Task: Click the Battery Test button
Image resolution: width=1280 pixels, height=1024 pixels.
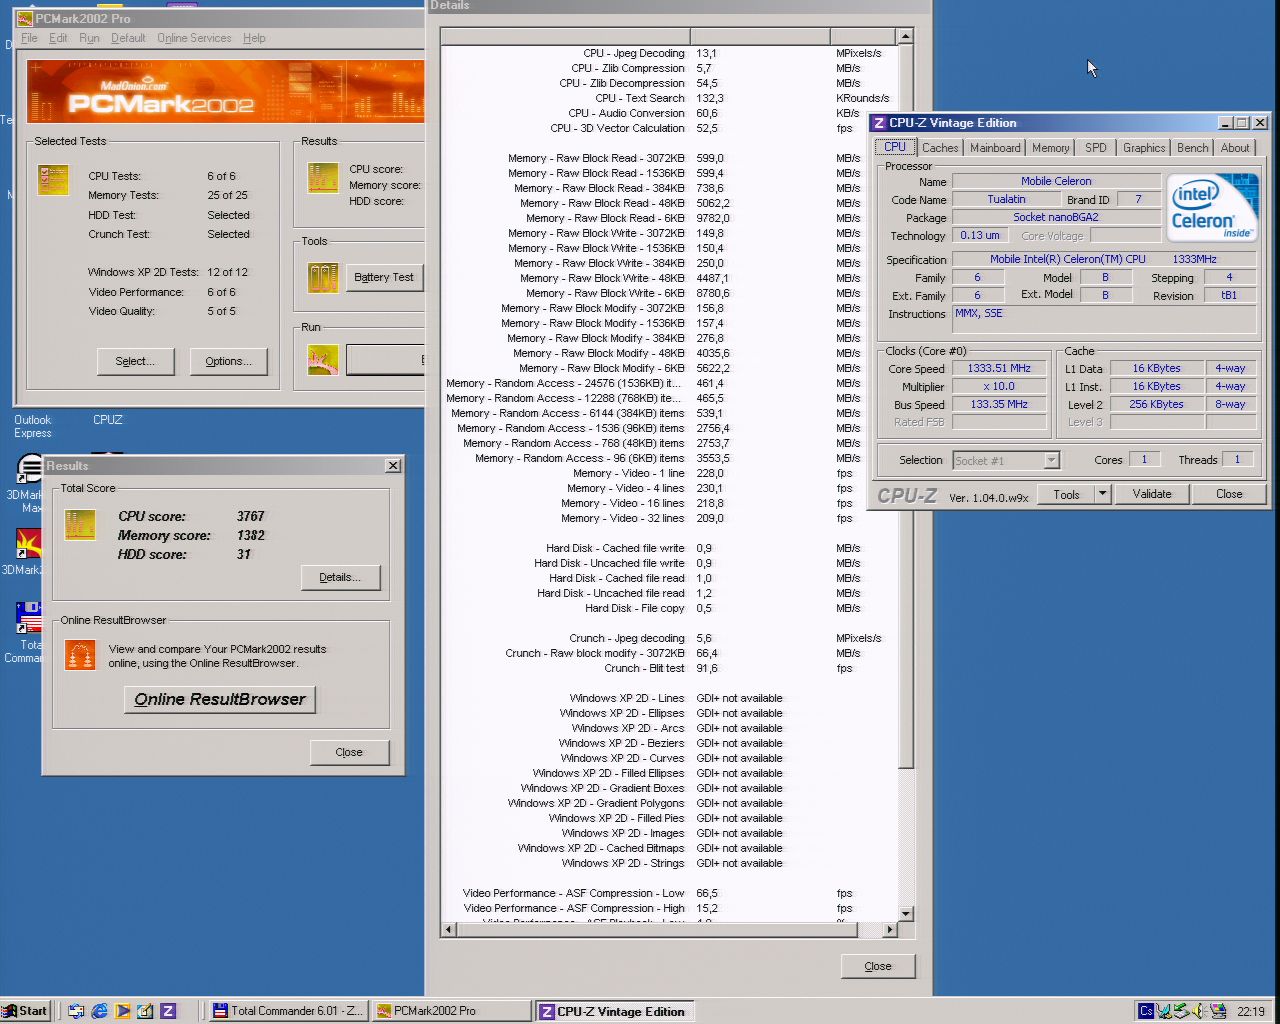Action: coord(383,277)
